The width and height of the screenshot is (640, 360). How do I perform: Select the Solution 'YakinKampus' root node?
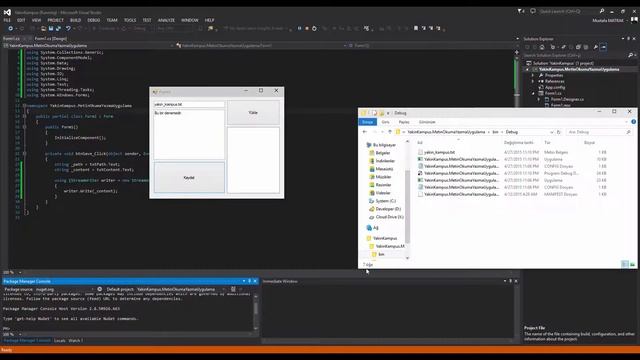[563, 63]
